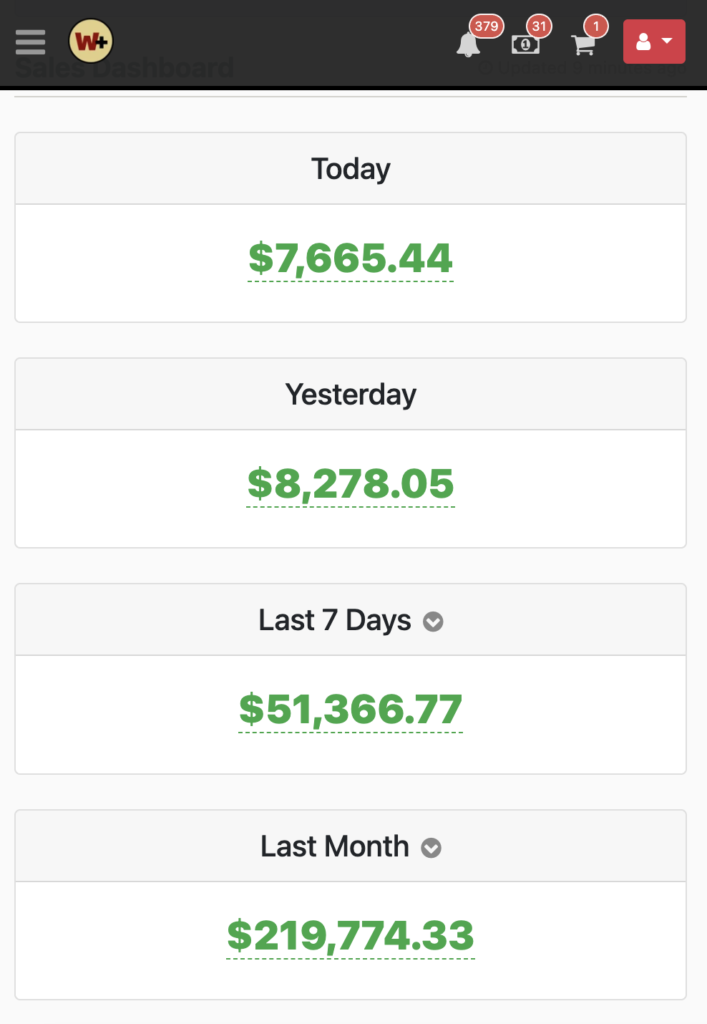Click the cart badge showing 1
Screen dimensions: 707x1024
tap(596, 26)
